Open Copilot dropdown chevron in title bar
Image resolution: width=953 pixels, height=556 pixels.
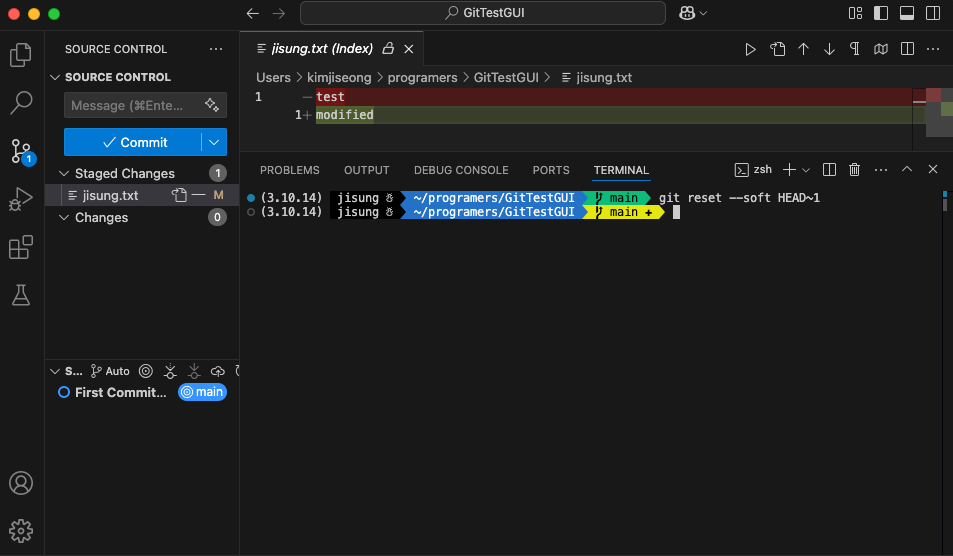[x=703, y=13]
